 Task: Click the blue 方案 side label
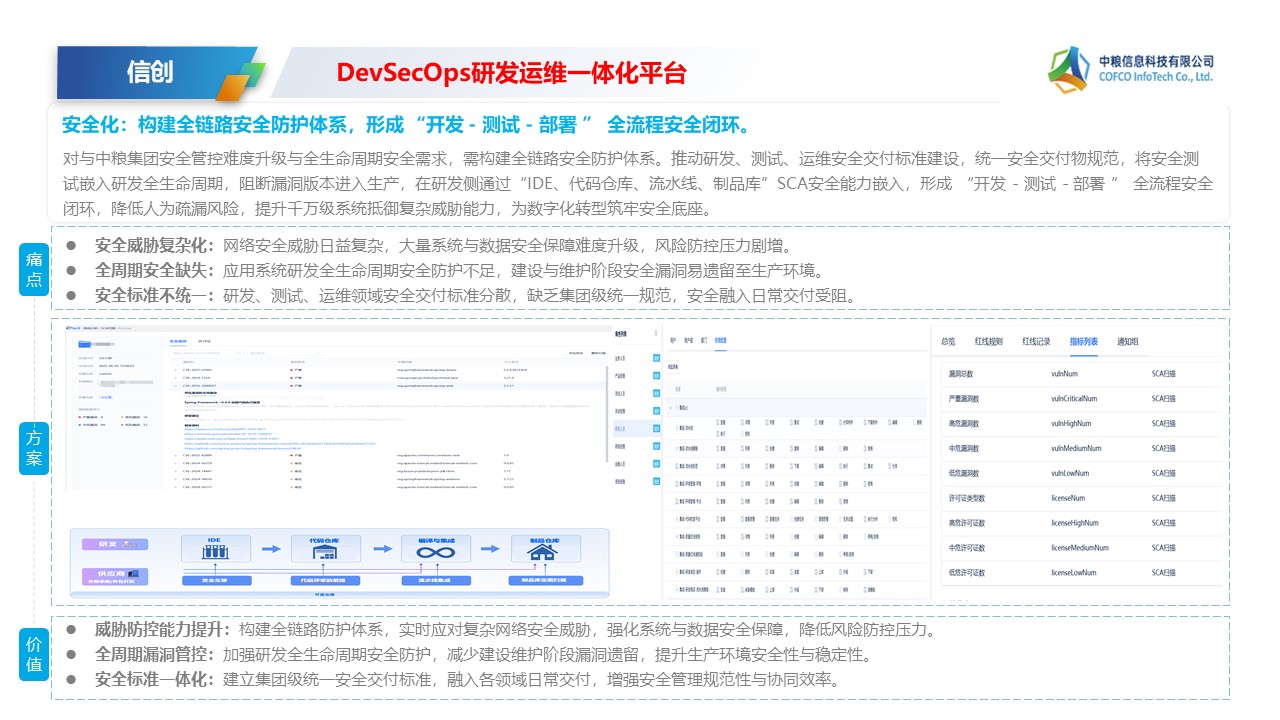[x=34, y=447]
